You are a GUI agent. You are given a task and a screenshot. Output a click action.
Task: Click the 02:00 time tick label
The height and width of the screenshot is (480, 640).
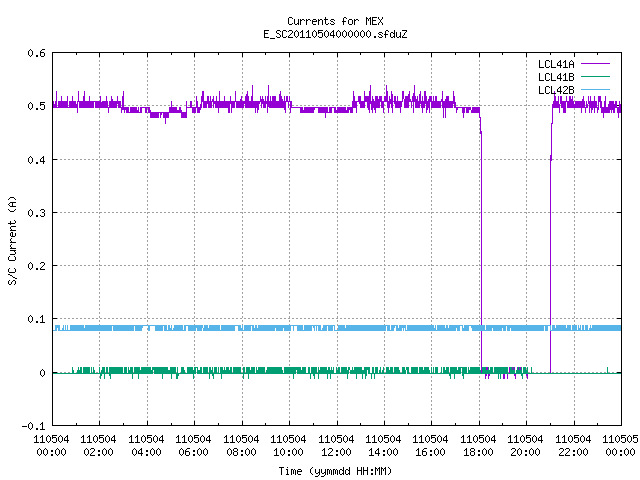98,452
